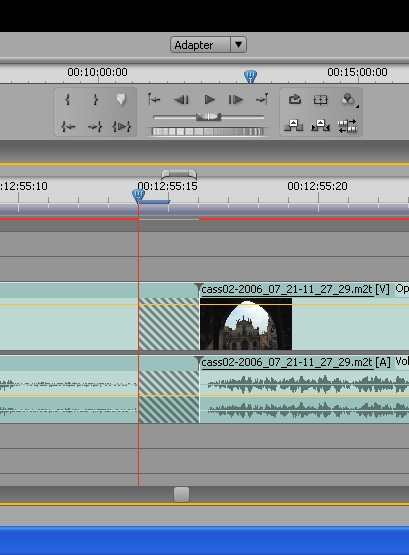Go to Out point in program monitor
The image size is (409, 555).
pyautogui.click(x=95, y=126)
